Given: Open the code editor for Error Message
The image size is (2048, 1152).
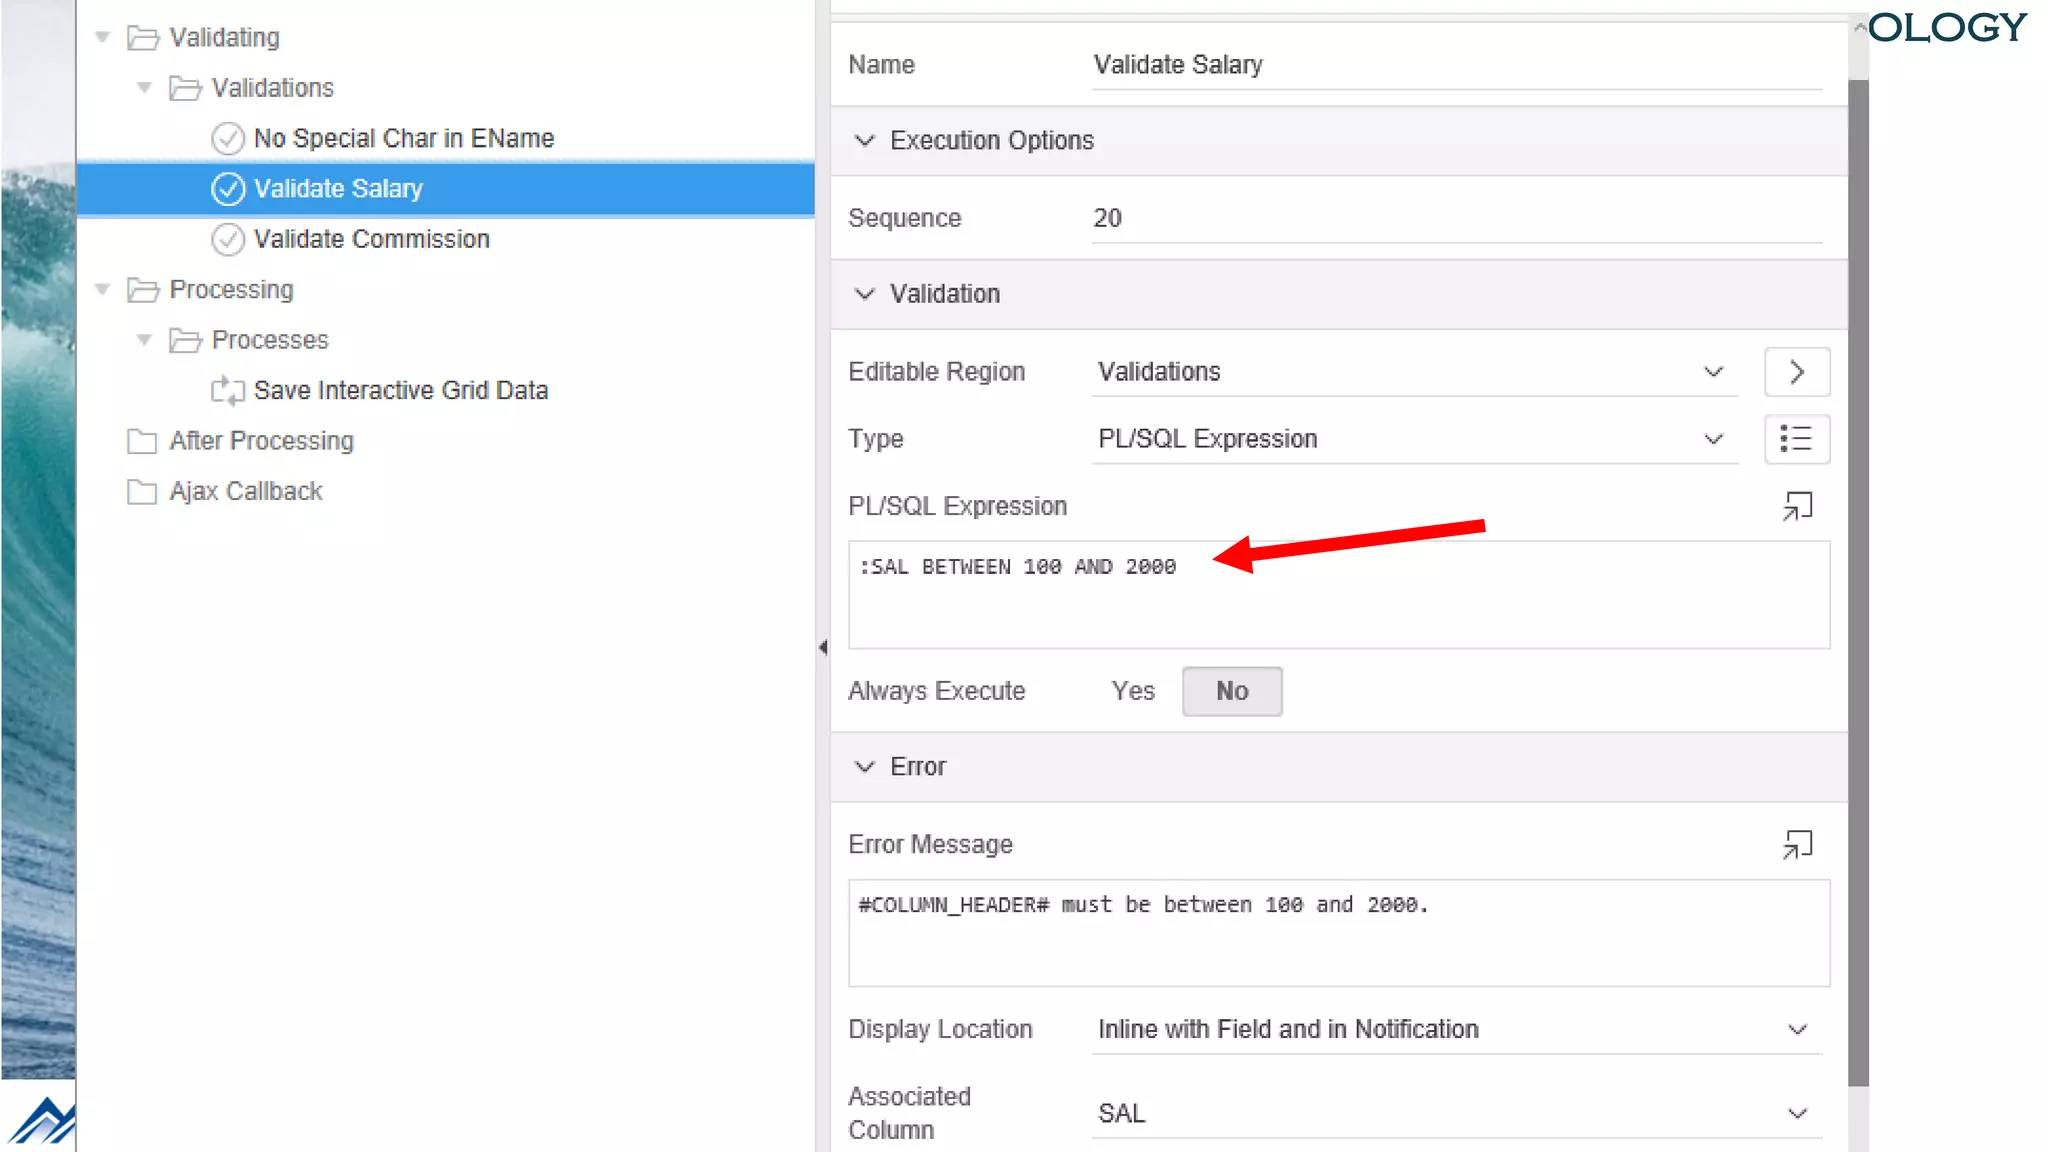Looking at the screenshot, I should point(1796,845).
